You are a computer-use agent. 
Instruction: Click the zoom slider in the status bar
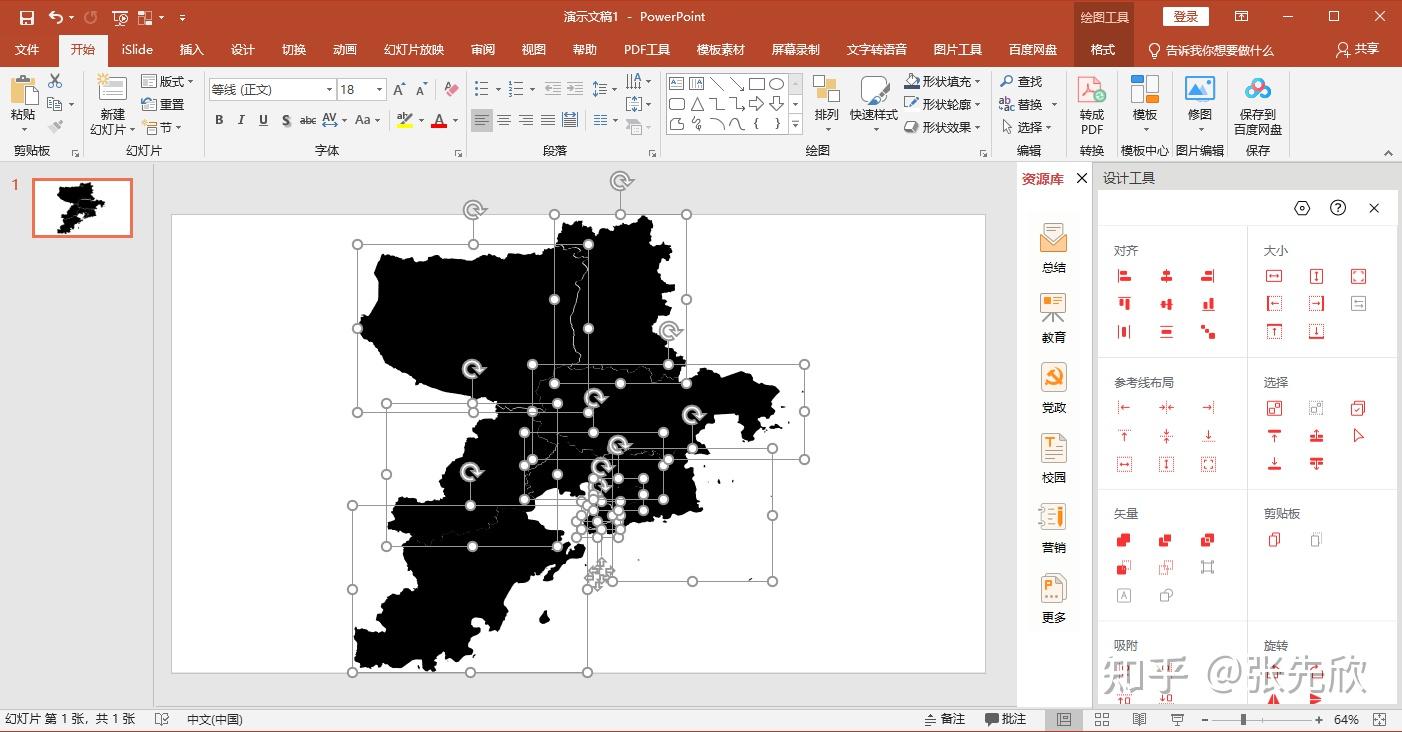pyautogui.click(x=1243, y=719)
